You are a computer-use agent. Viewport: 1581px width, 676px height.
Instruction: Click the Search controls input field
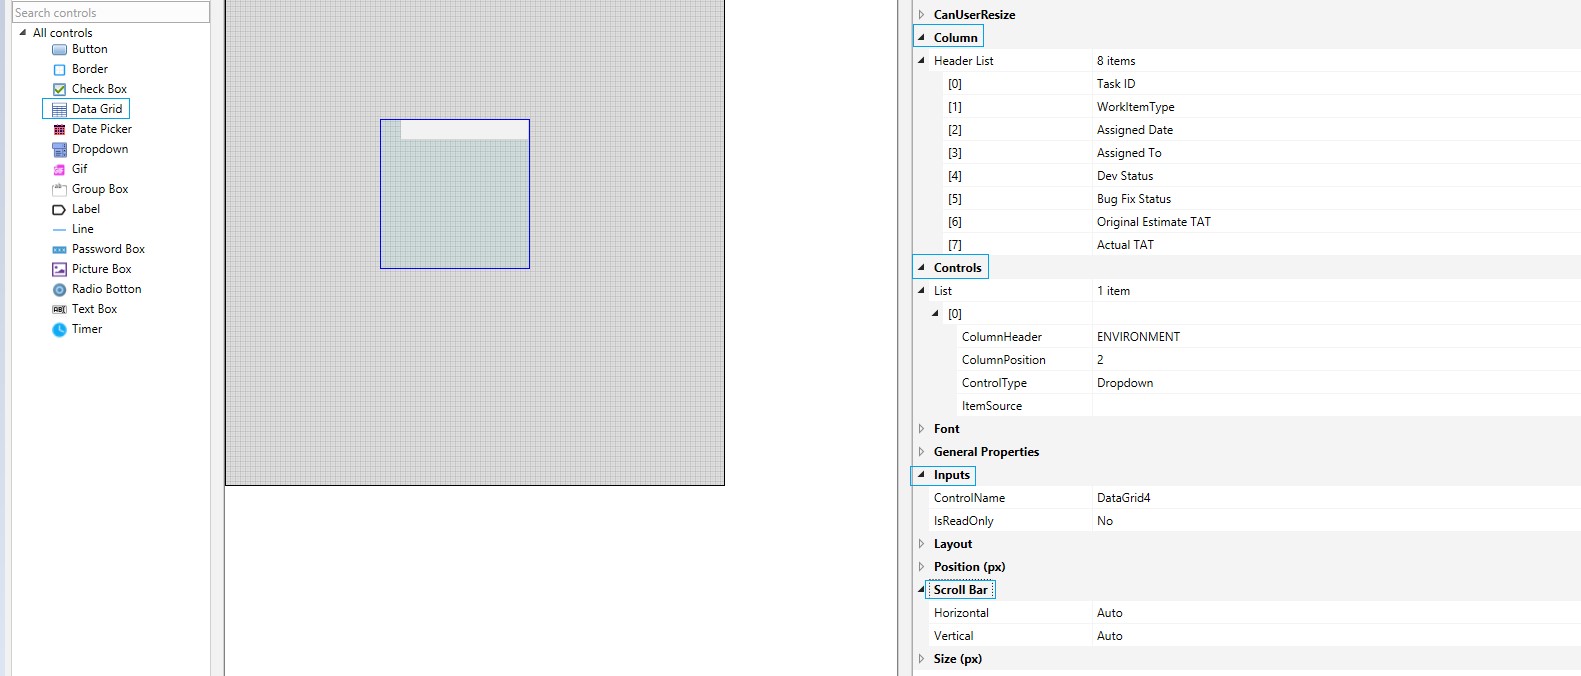point(111,12)
